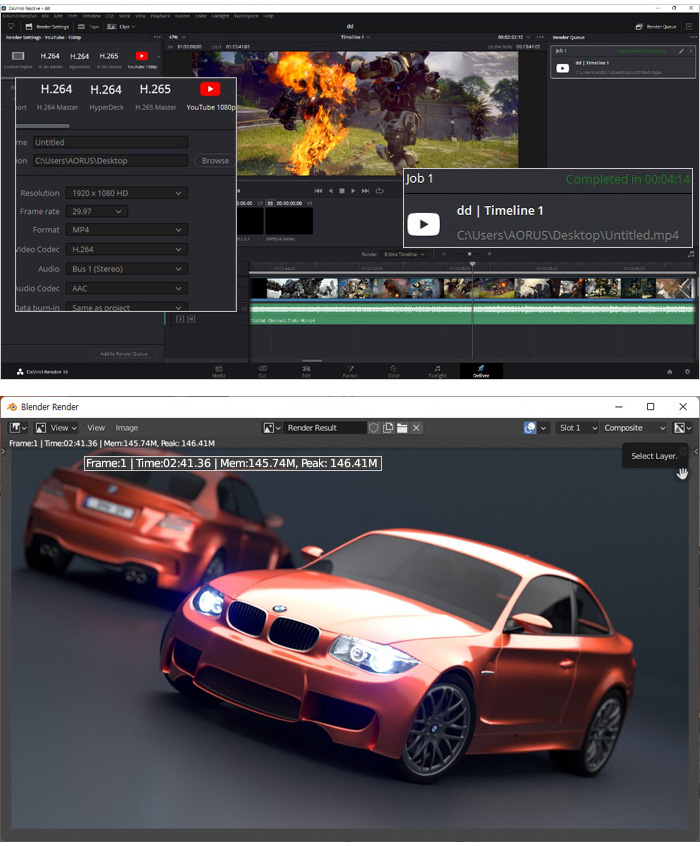Open the File menu in DaVinci Resolve
The image size is (700, 846).
pos(45,16)
